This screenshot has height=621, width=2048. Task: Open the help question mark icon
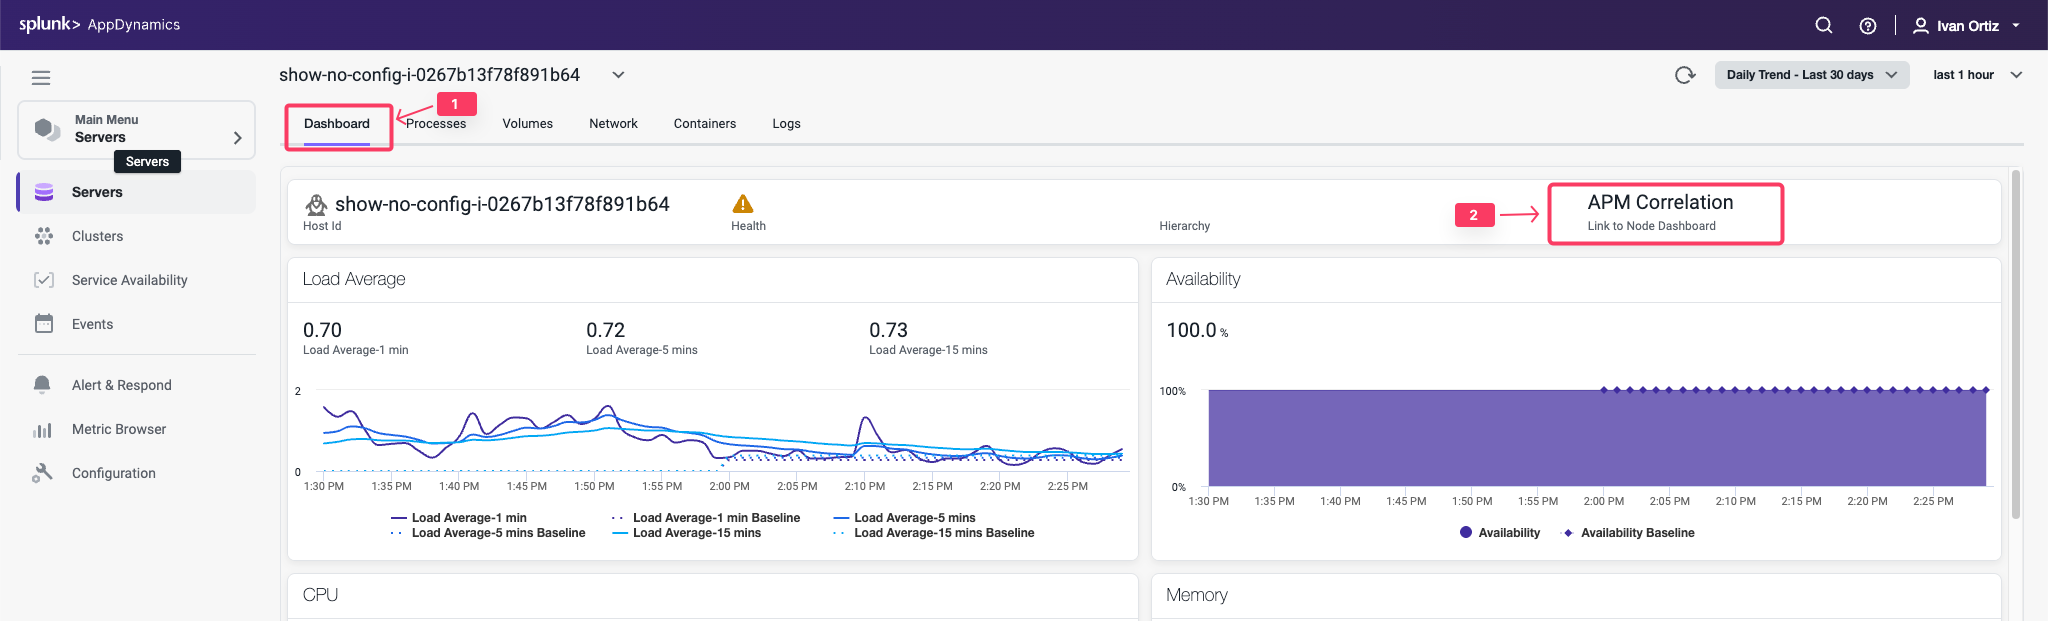(1867, 26)
